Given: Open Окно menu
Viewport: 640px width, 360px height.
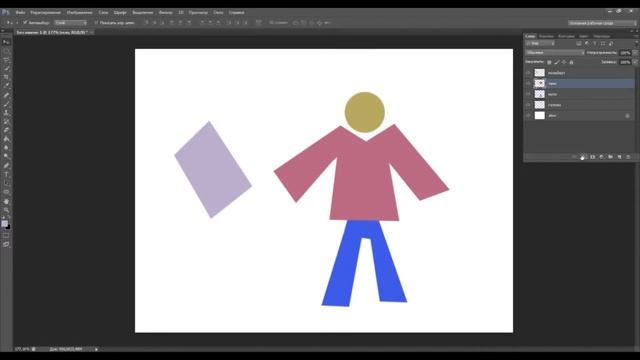Looking at the screenshot, I should pyautogui.click(x=218, y=13).
